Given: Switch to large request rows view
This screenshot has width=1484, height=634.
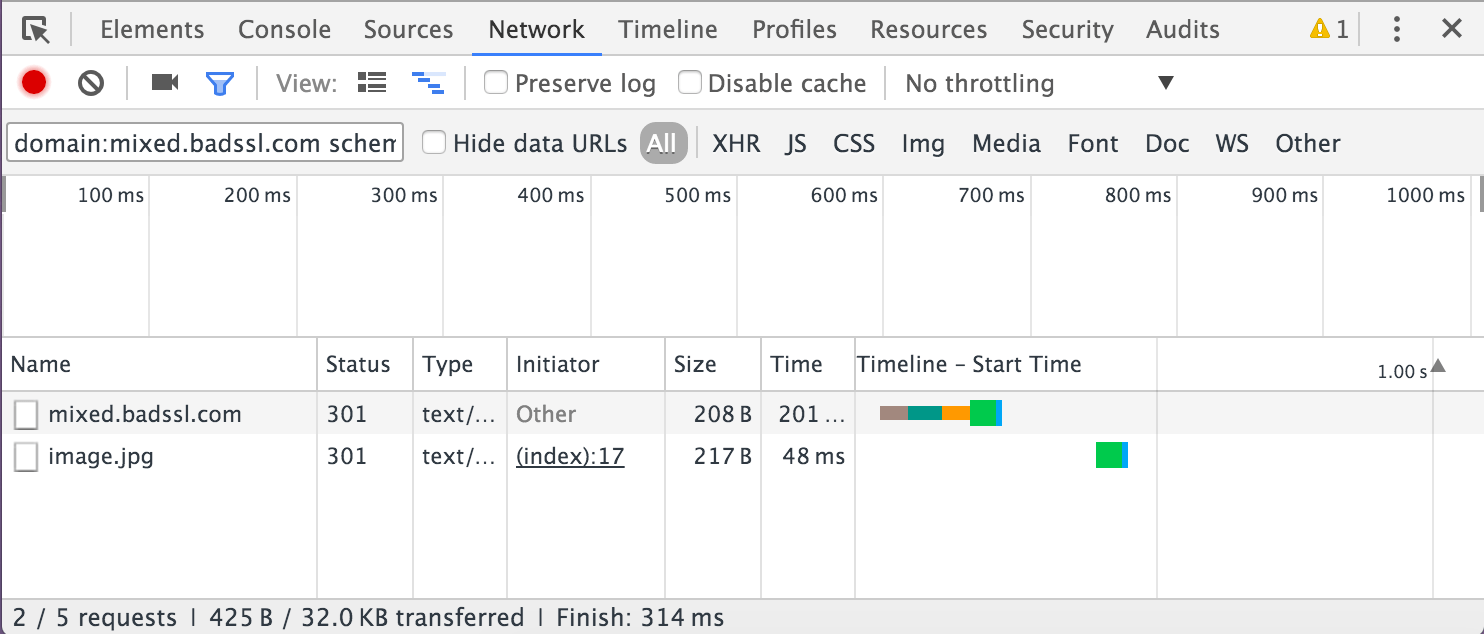Looking at the screenshot, I should (x=372, y=83).
